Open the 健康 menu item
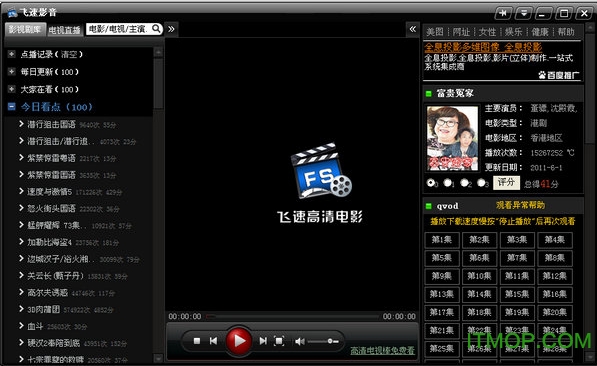 pos(540,32)
